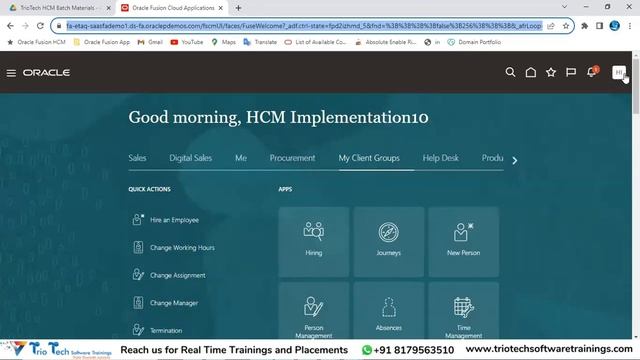Open Chrome three-dot menu
This screenshot has width=640, height=360.
pos(630,26)
